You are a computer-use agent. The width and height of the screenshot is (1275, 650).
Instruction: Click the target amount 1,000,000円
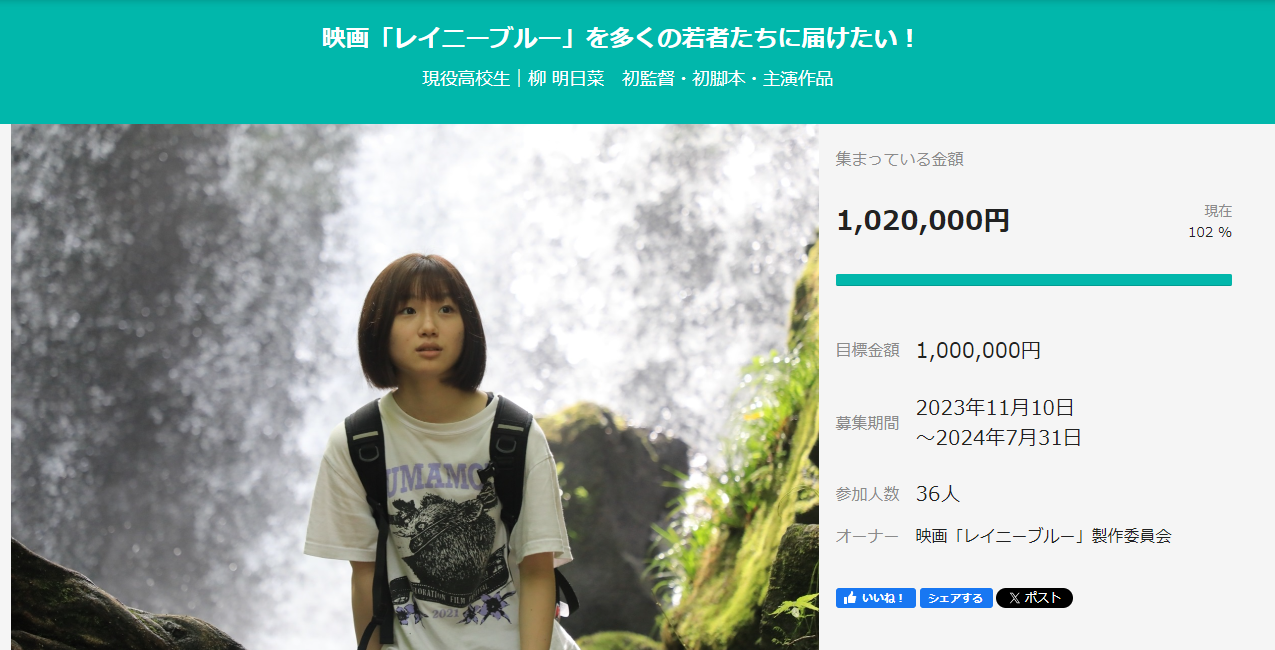pyautogui.click(x=978, y=350)
